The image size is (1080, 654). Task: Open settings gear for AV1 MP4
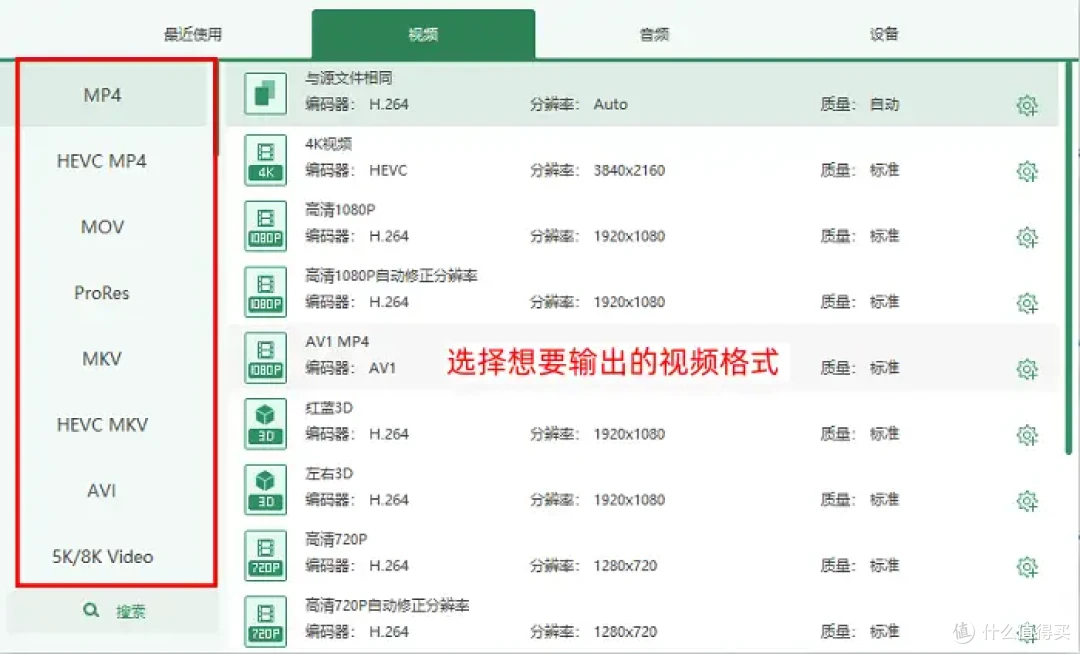pos(1027,369)
